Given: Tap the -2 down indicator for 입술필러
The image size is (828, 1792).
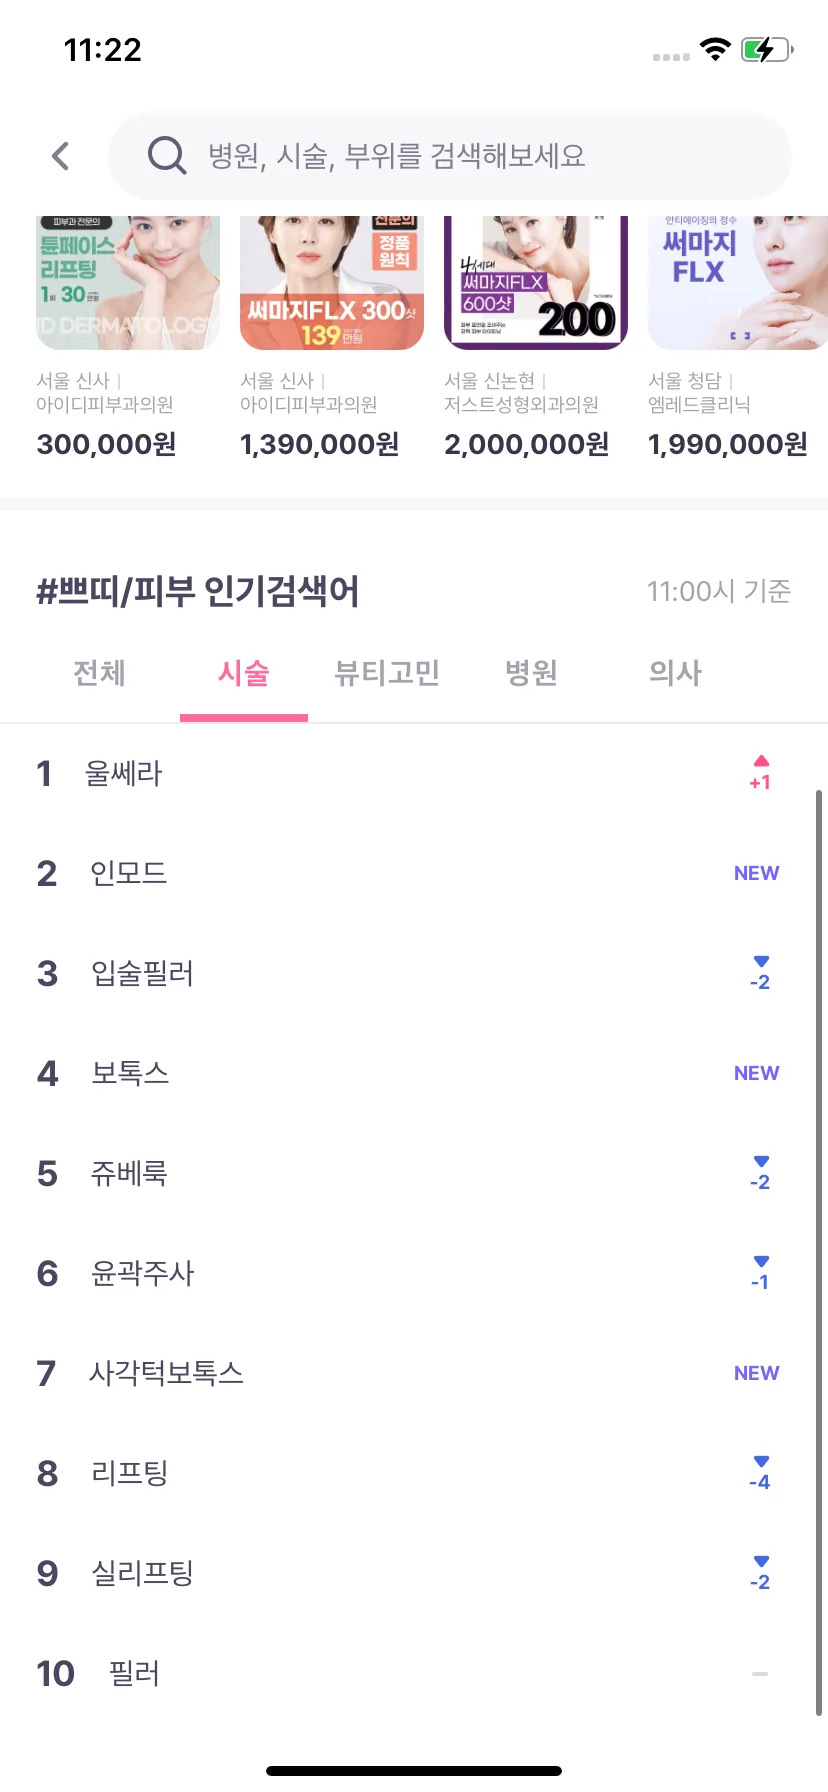Looking at the screenshot, I should (x=760, y=973).
